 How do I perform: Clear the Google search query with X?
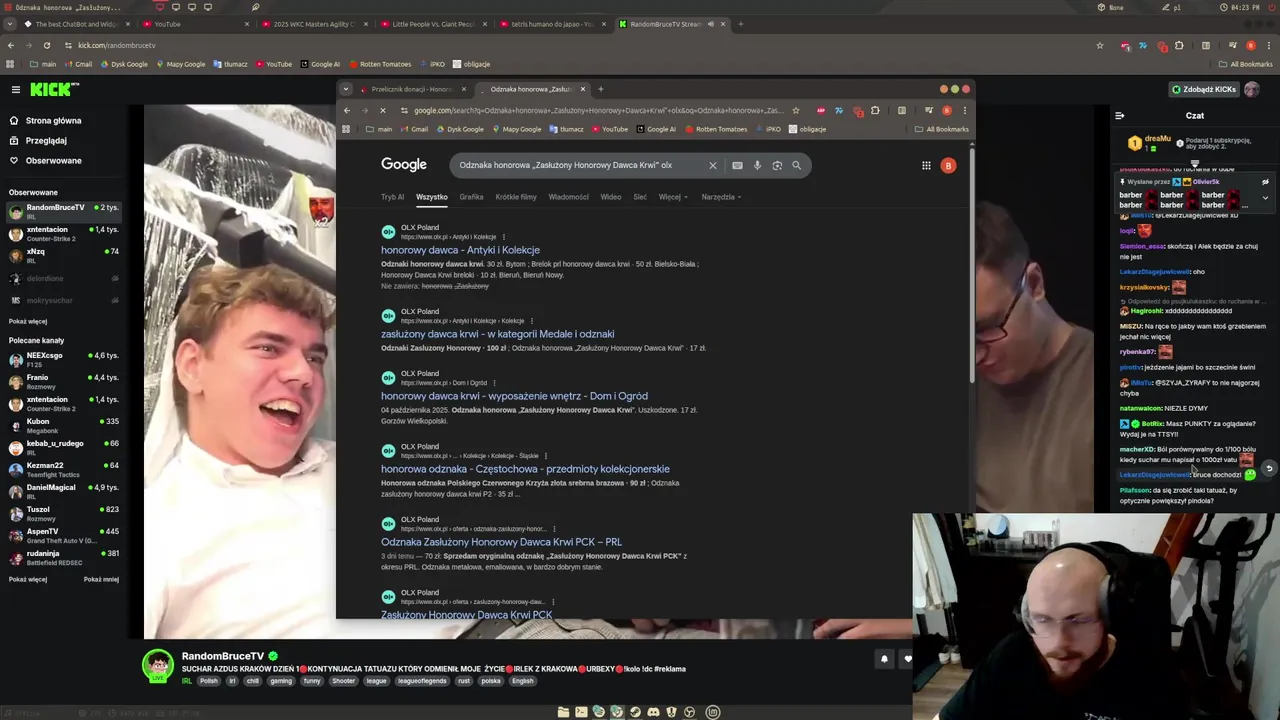tap(712, 165)
